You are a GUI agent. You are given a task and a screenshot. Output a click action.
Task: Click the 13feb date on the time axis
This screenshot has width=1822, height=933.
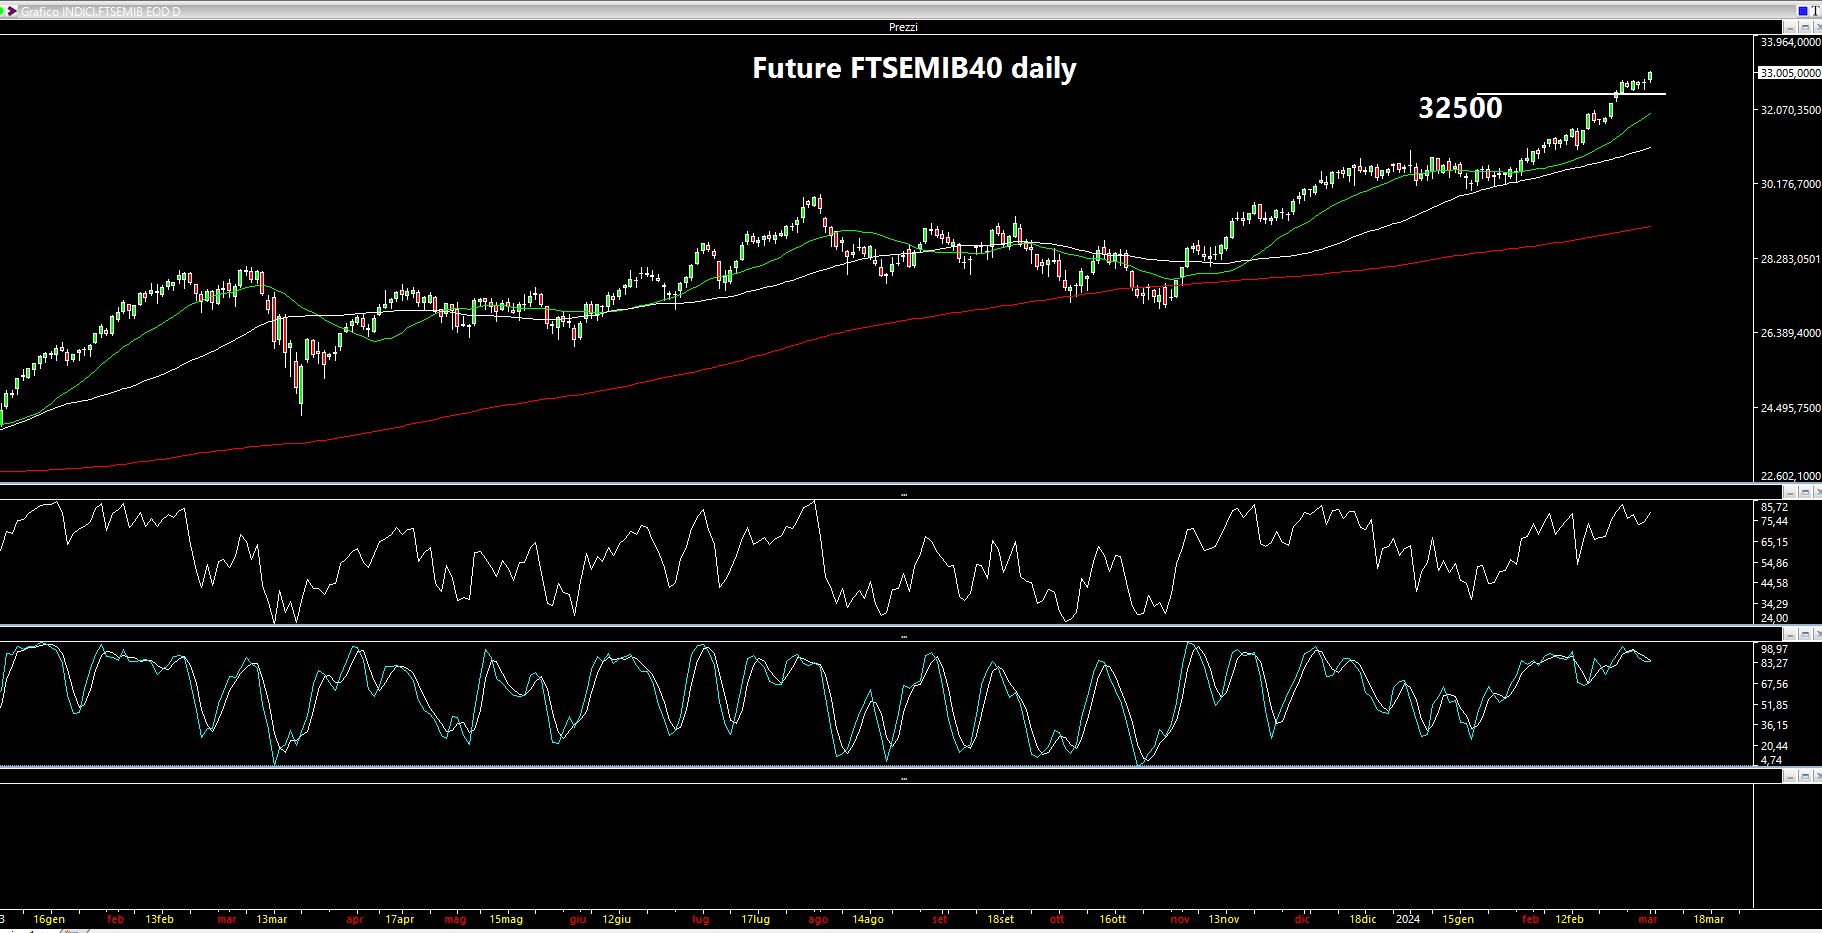click(x=160, y=919)
